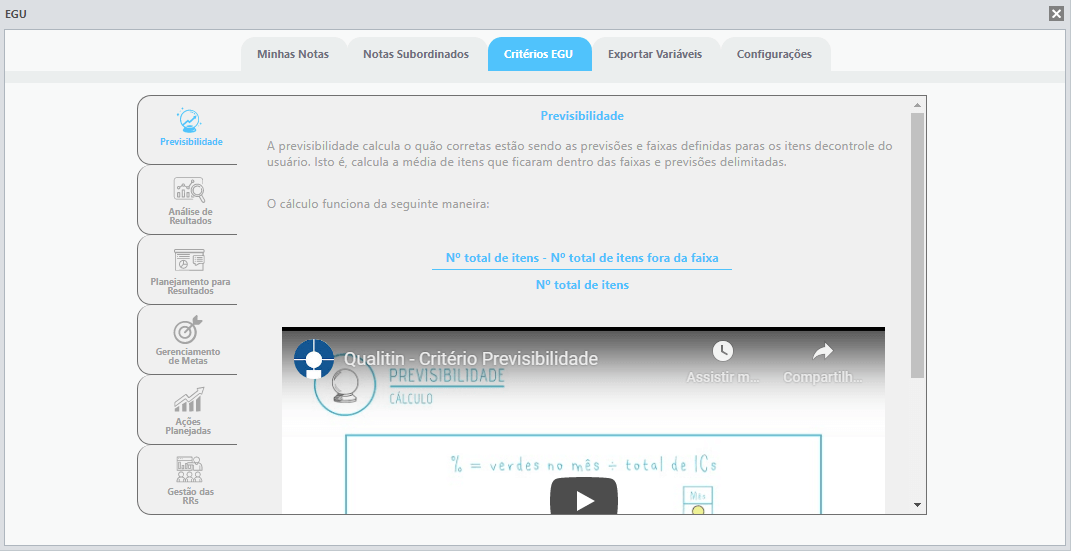Click the Compartilhar arrow icon on video

(x=823, y=351)
